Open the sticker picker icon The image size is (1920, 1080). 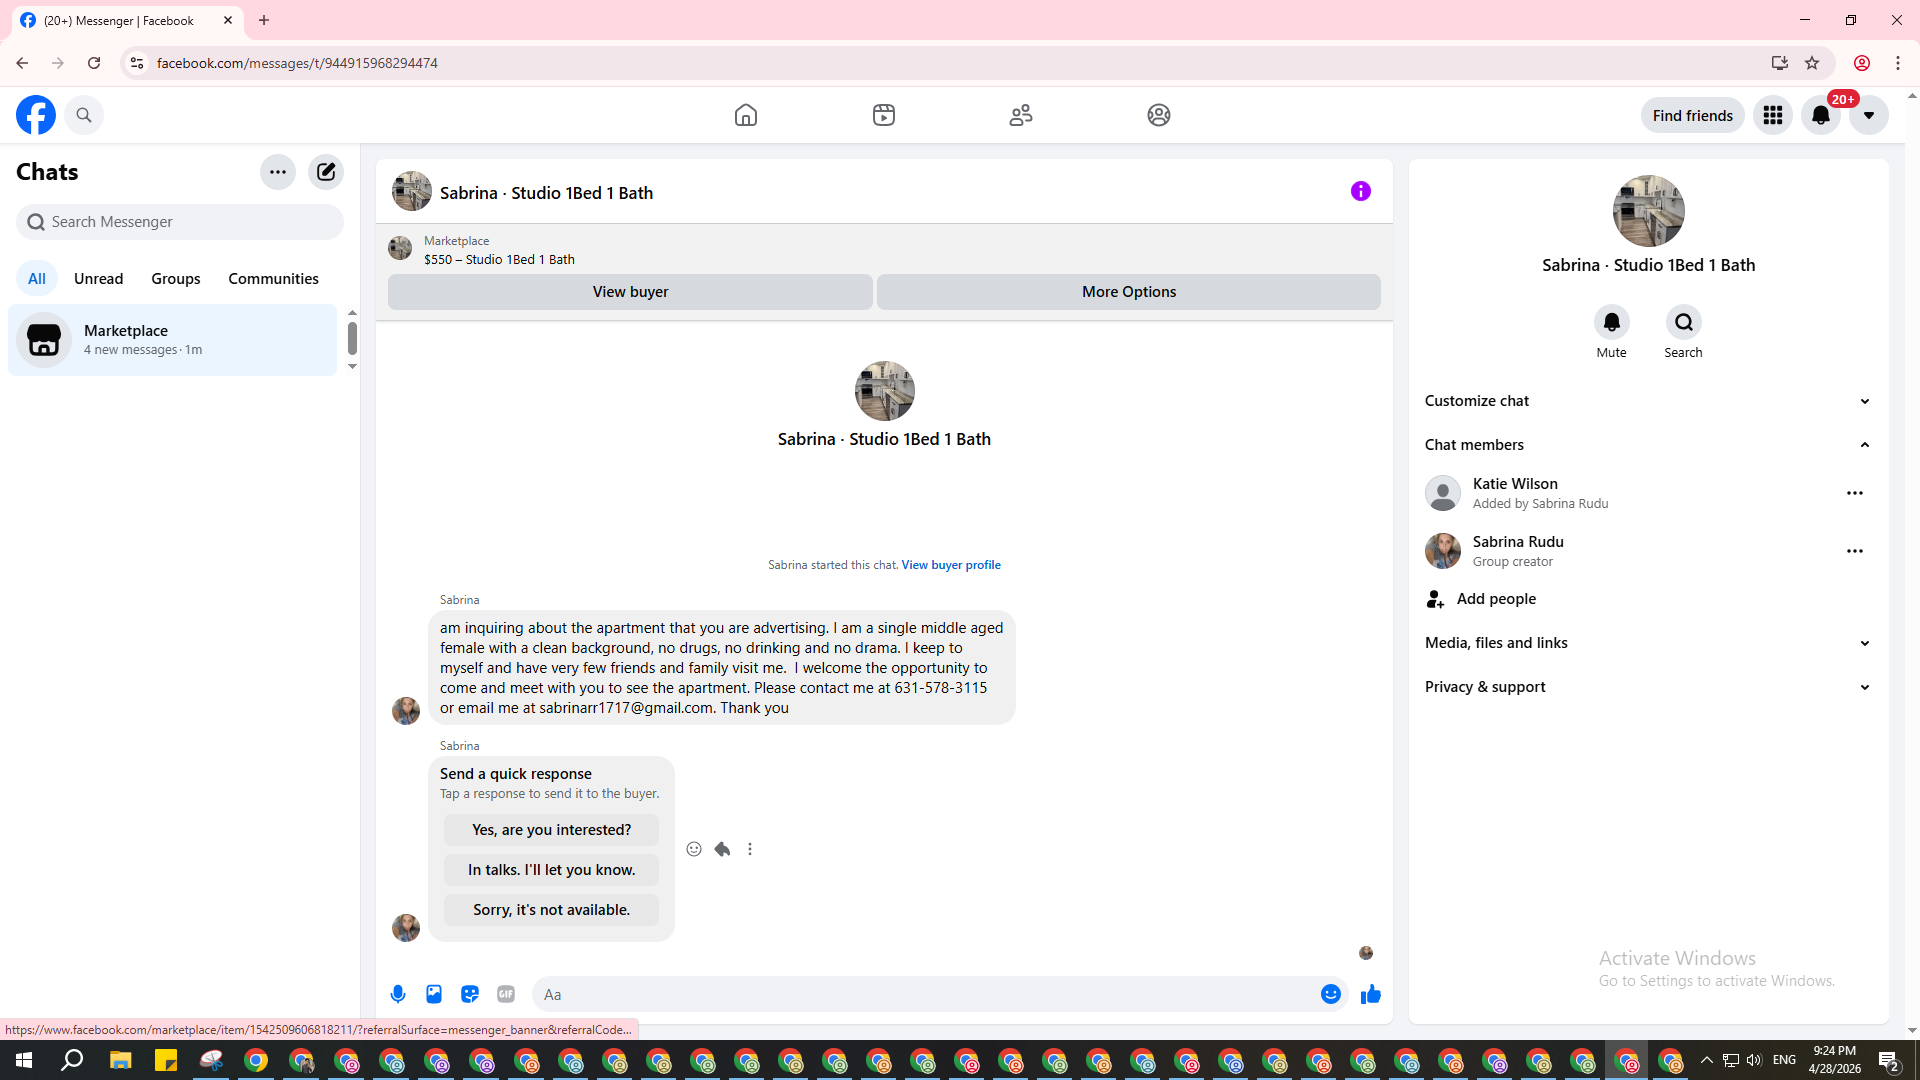[x=470, y=994]
